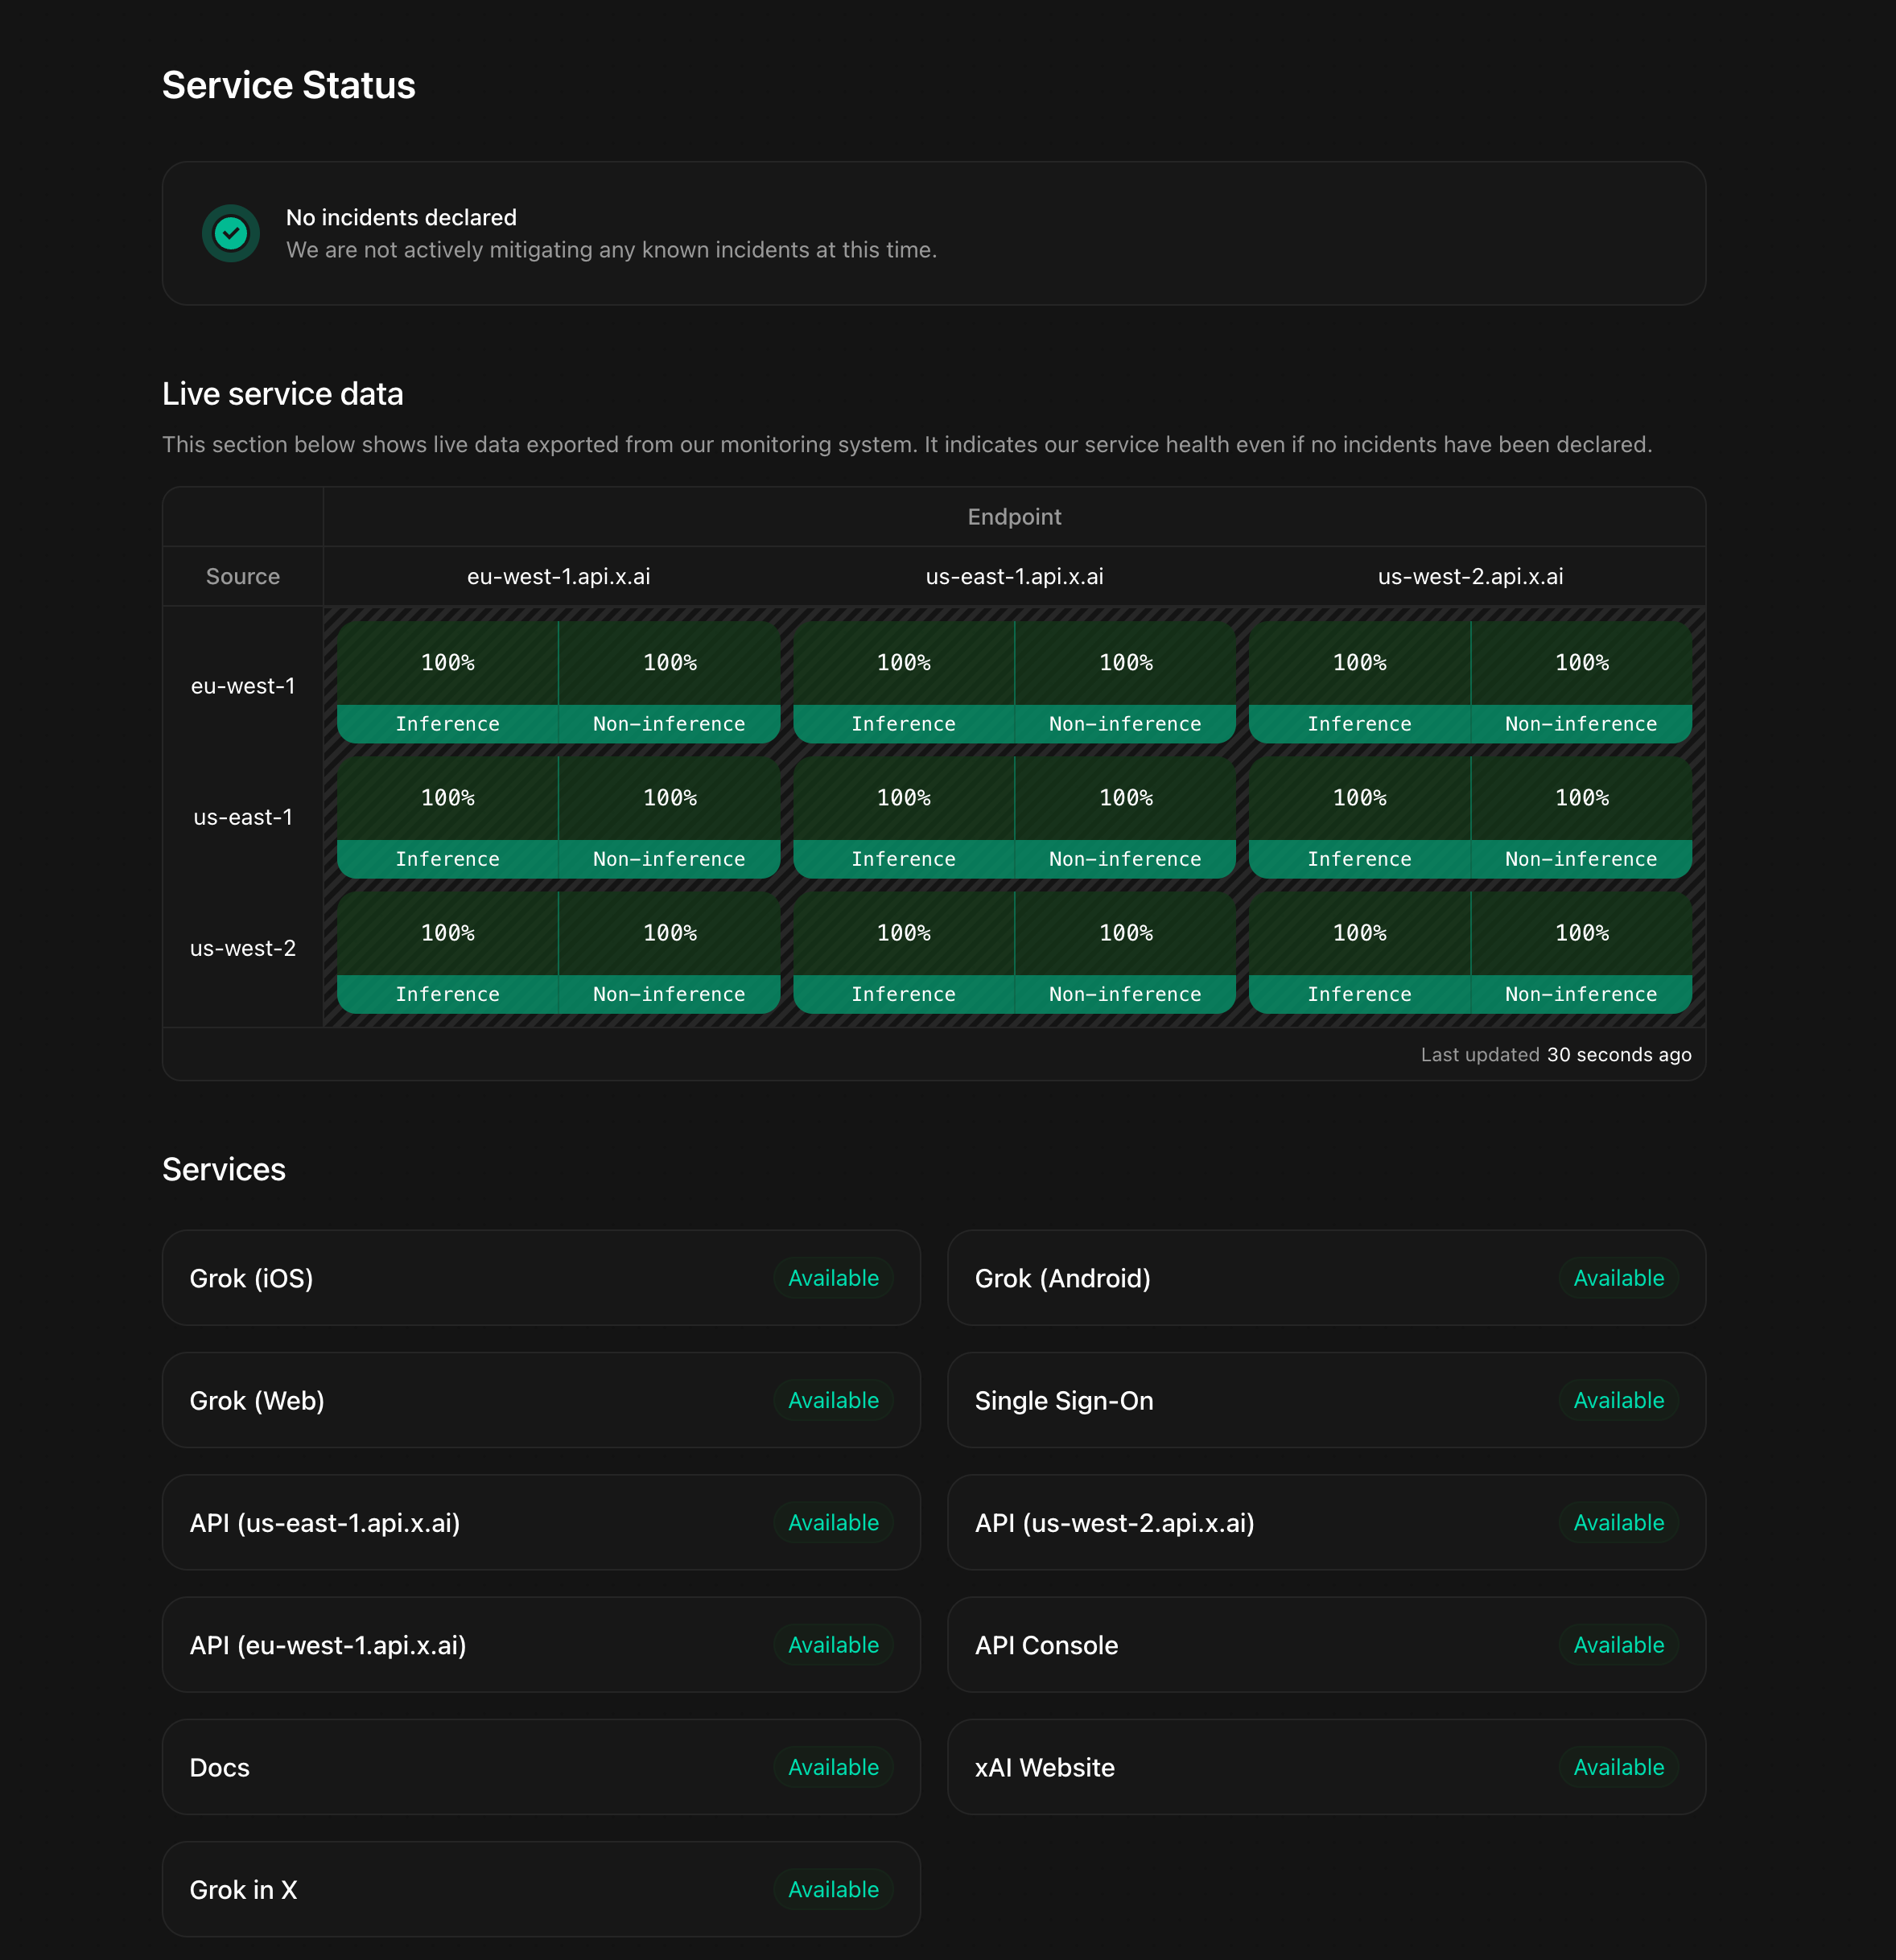
Task: Select eu-west-1 to us-west-2 Non-inference cell
Action: (x=1582, y=682)
